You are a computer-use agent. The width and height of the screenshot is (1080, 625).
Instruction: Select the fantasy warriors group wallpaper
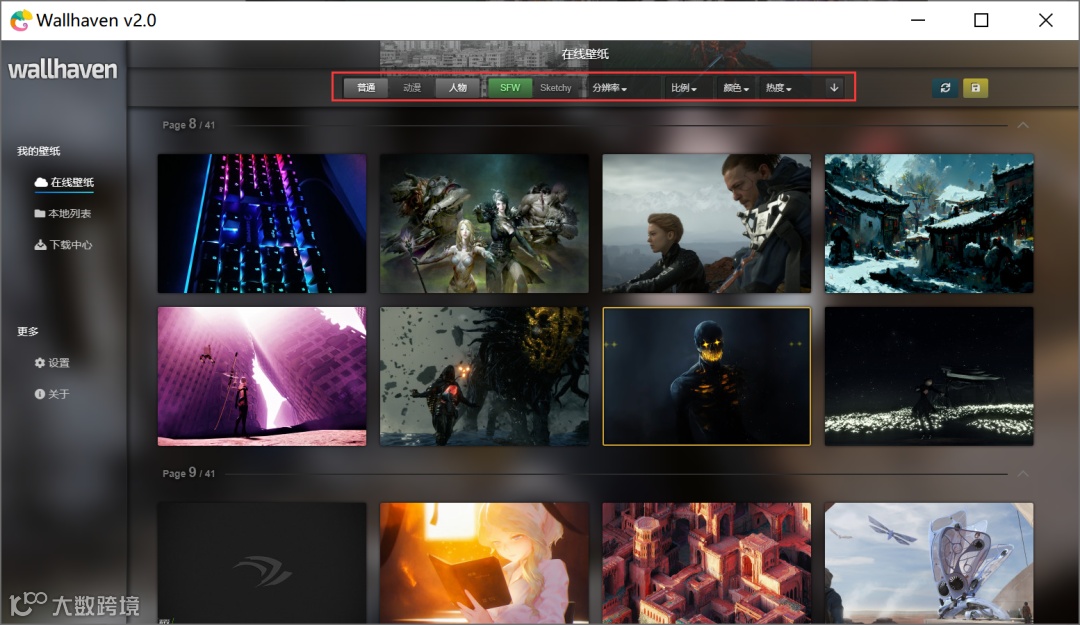pos(484,223)
